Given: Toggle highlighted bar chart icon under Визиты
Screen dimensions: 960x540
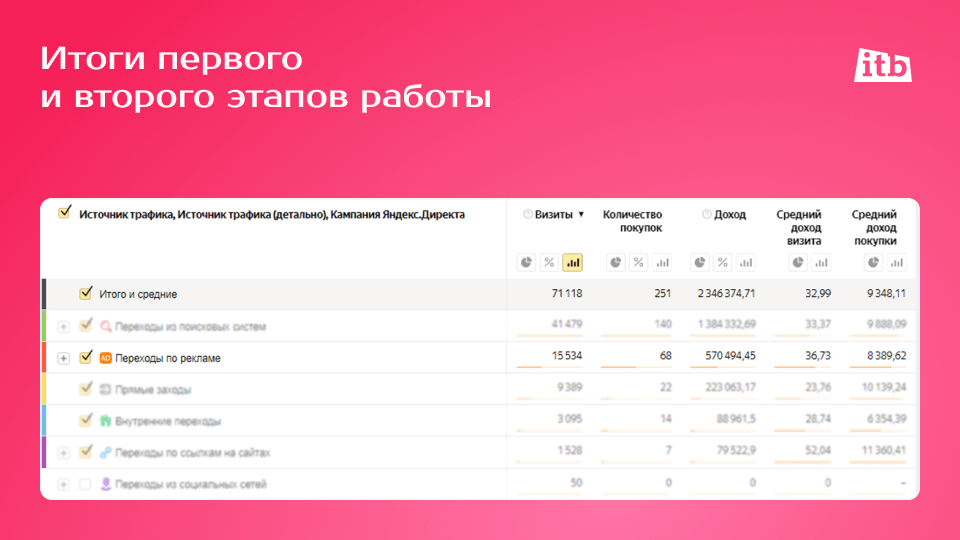Looking at the screenshot, I should pyautogui.click(x=572, y=263).
